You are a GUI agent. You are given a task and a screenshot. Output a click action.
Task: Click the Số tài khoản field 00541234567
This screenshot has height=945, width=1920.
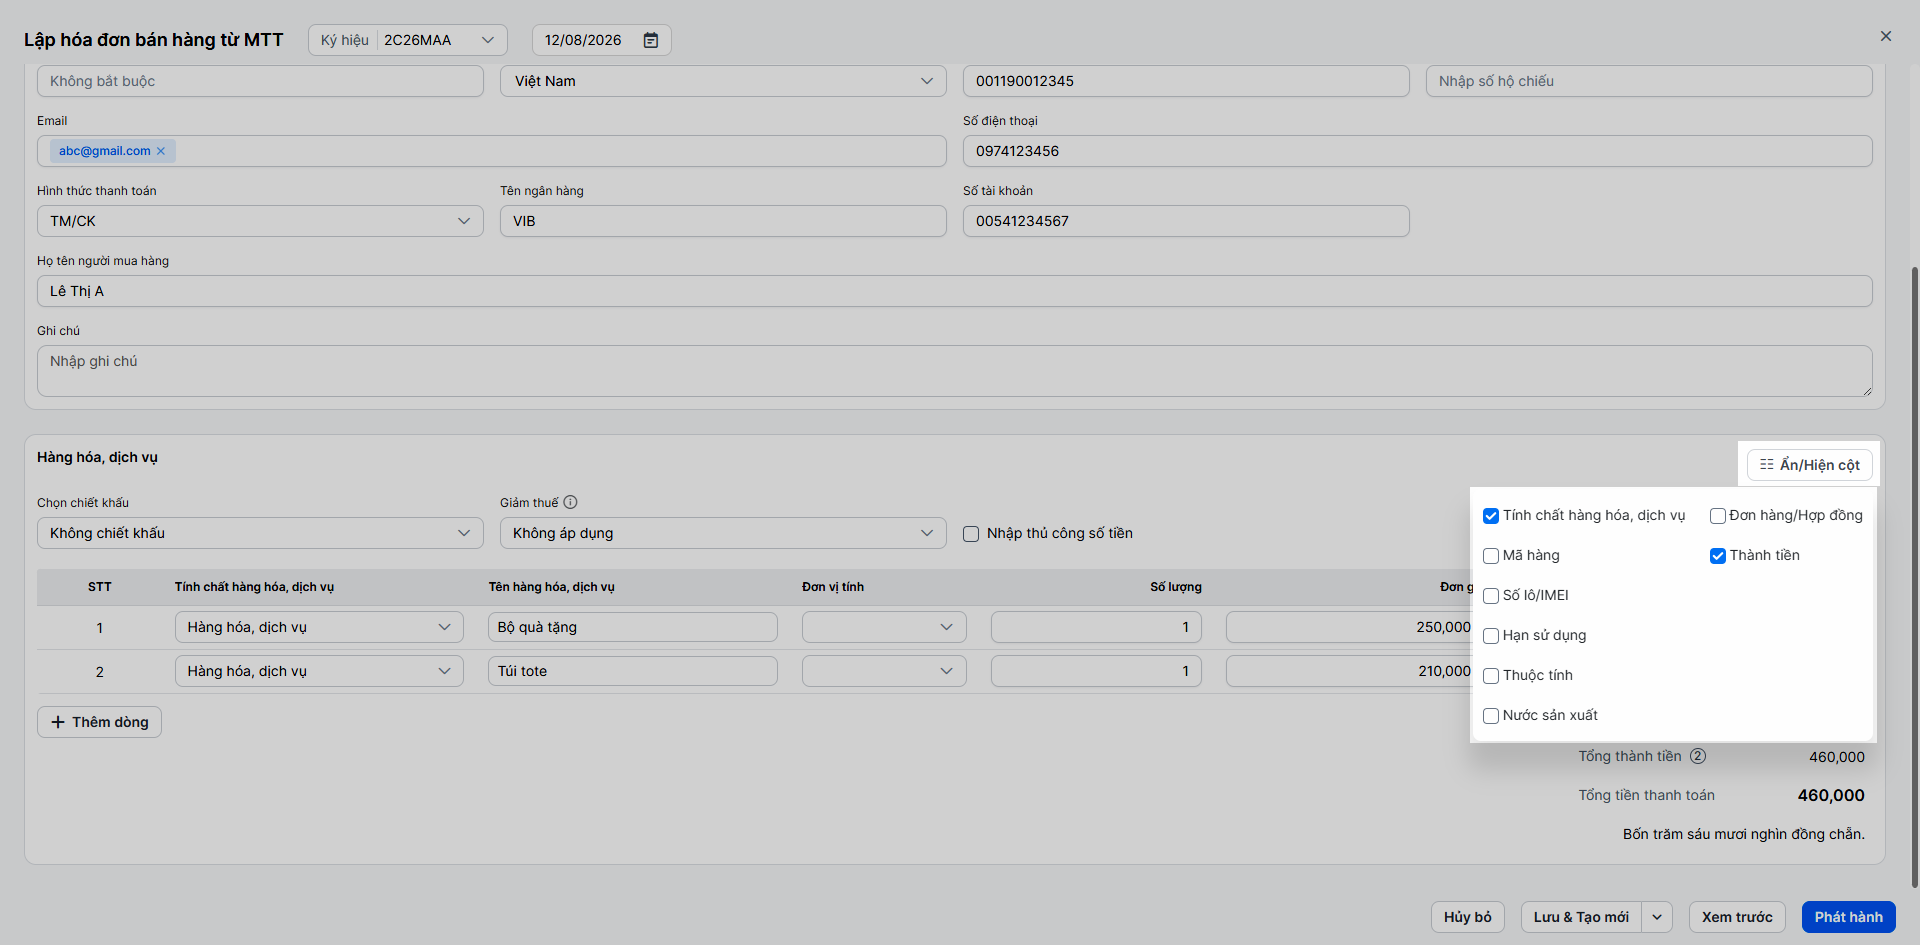[1186, 221]
